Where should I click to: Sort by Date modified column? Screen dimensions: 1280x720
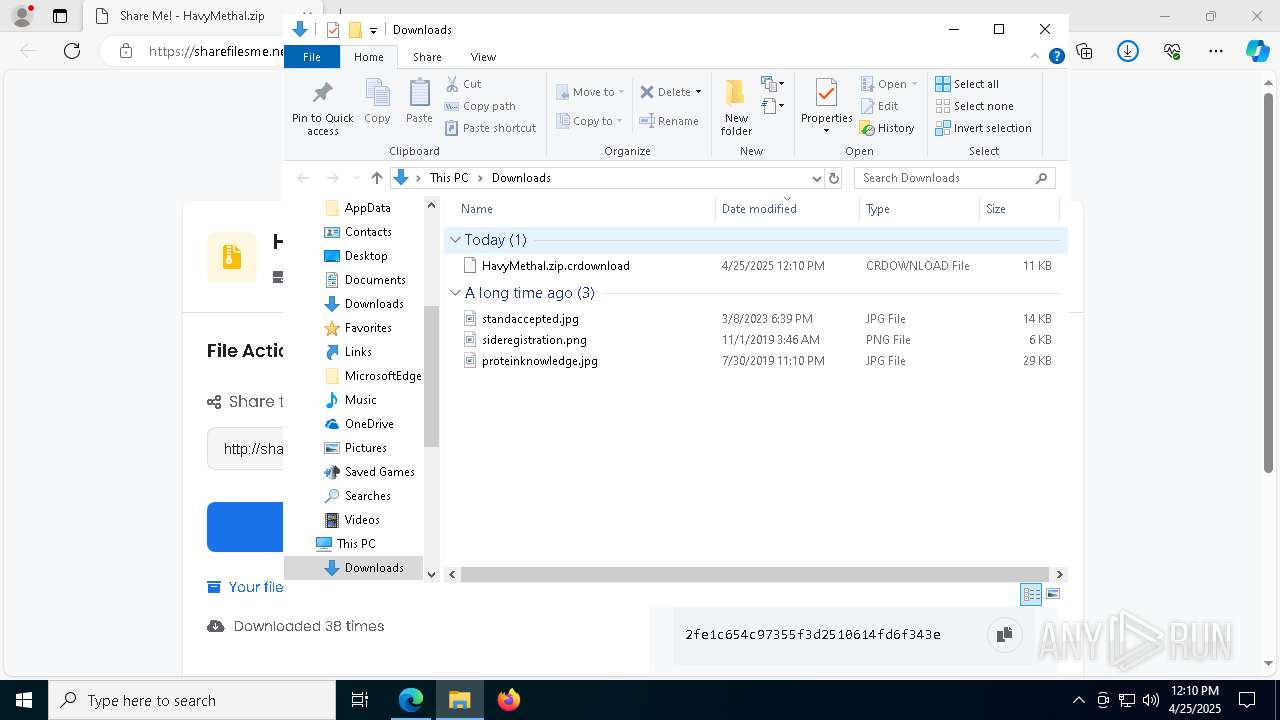coord(787,209)
